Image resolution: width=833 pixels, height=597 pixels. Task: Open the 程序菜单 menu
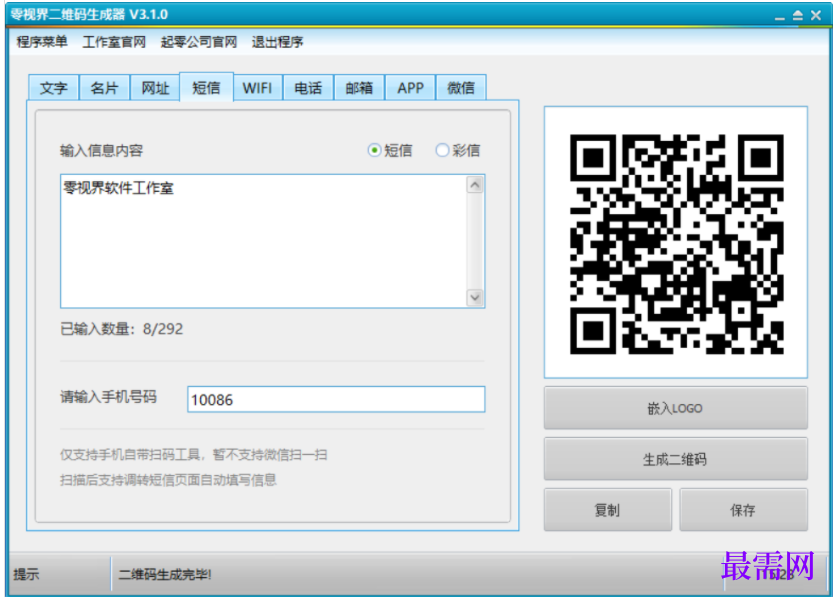click(42, 41)
